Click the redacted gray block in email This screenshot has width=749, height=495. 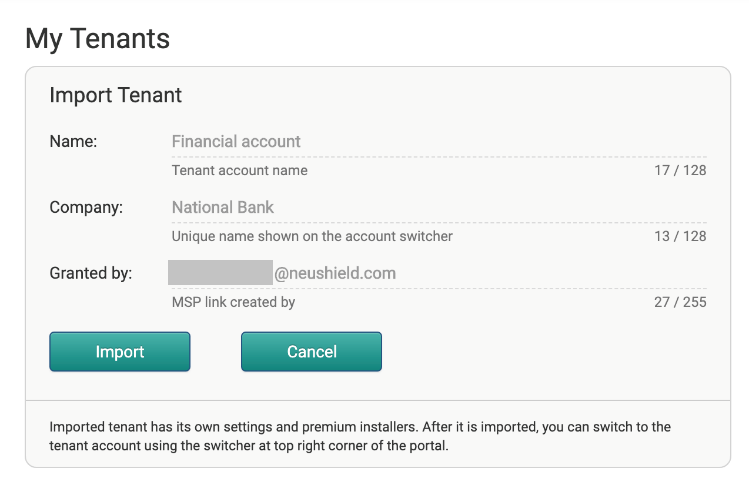coord(220,272)
